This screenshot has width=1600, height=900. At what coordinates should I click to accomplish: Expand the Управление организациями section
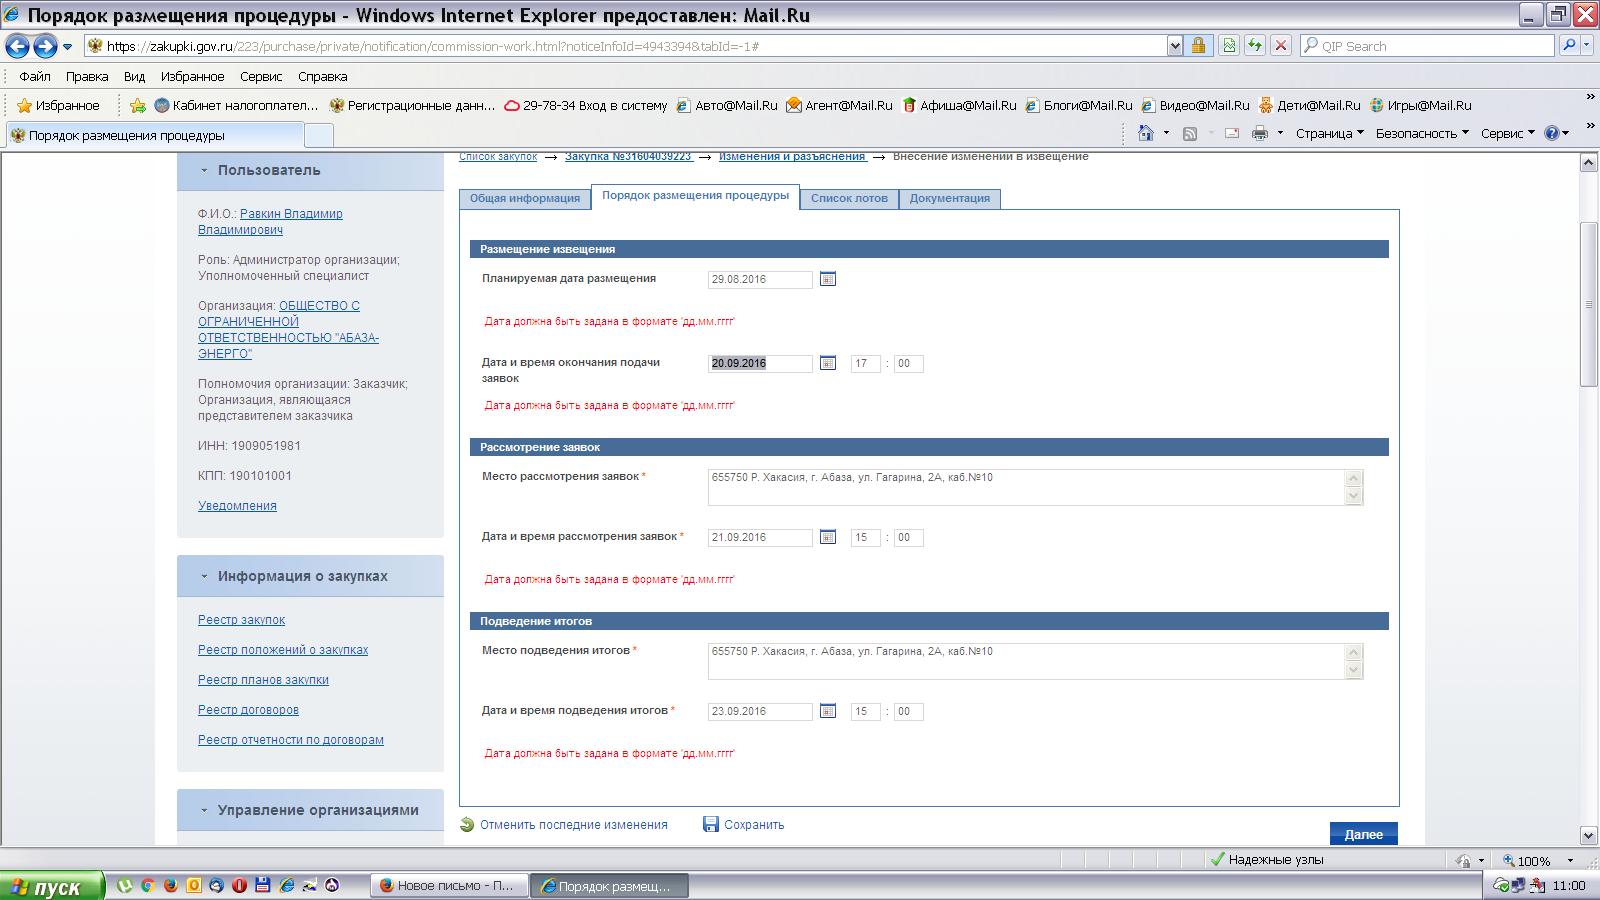204,811
